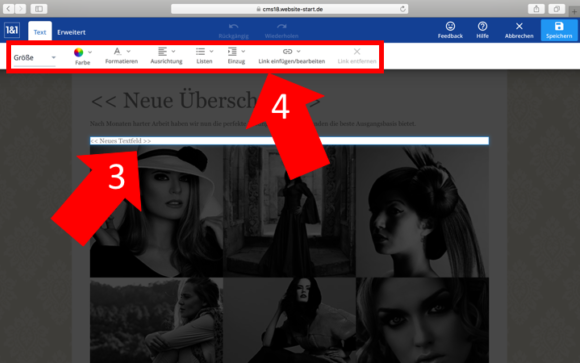Screen dimensions: 580x363
Task: Click the Neue Überschrift heading text
Action: coord(205,100)
